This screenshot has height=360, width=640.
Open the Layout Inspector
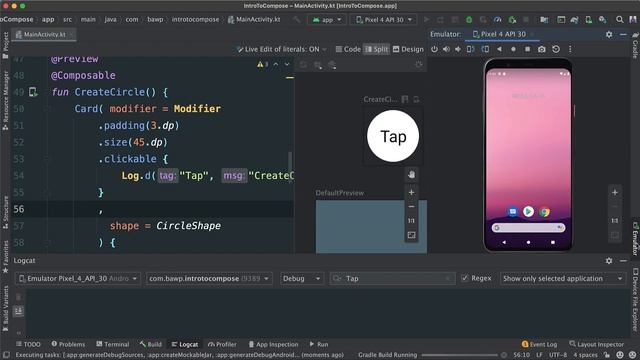click(597, 344)
